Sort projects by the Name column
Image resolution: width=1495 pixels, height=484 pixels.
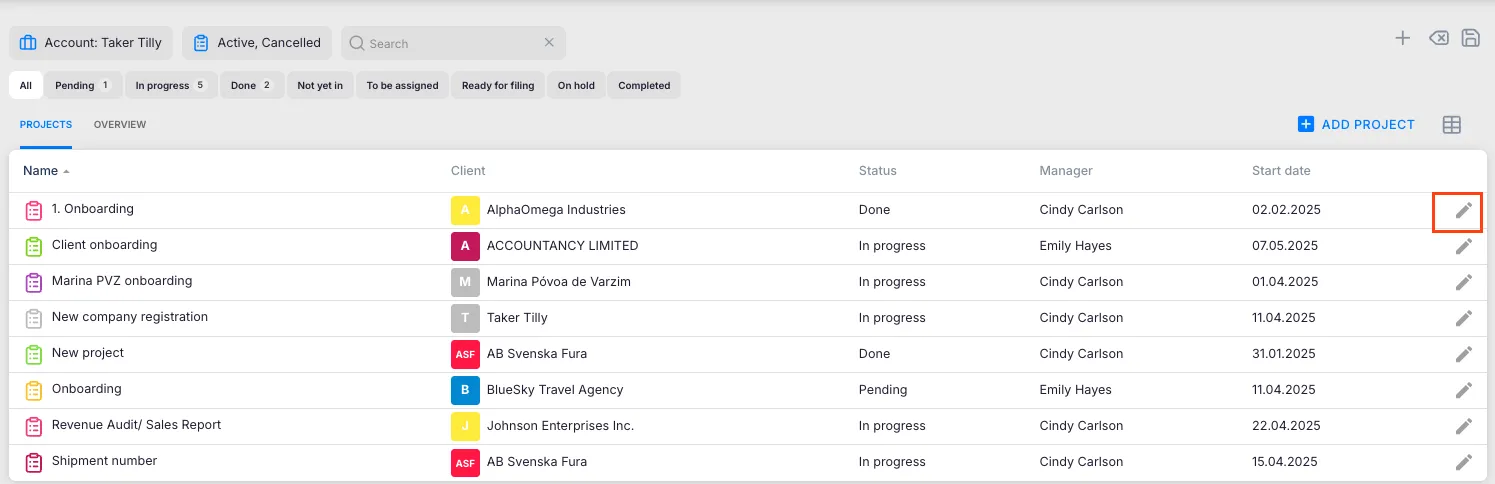coord(41,171)
